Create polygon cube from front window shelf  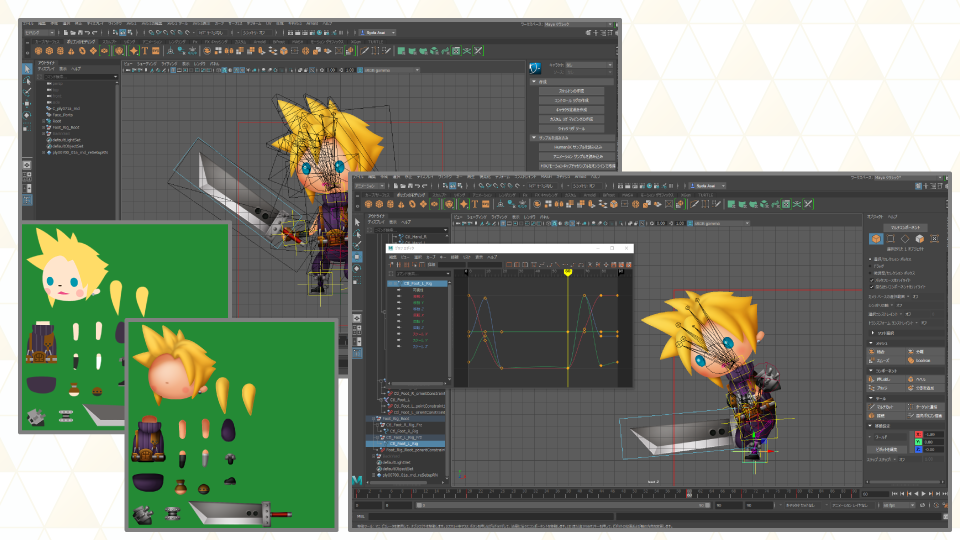tap(380, 204)
